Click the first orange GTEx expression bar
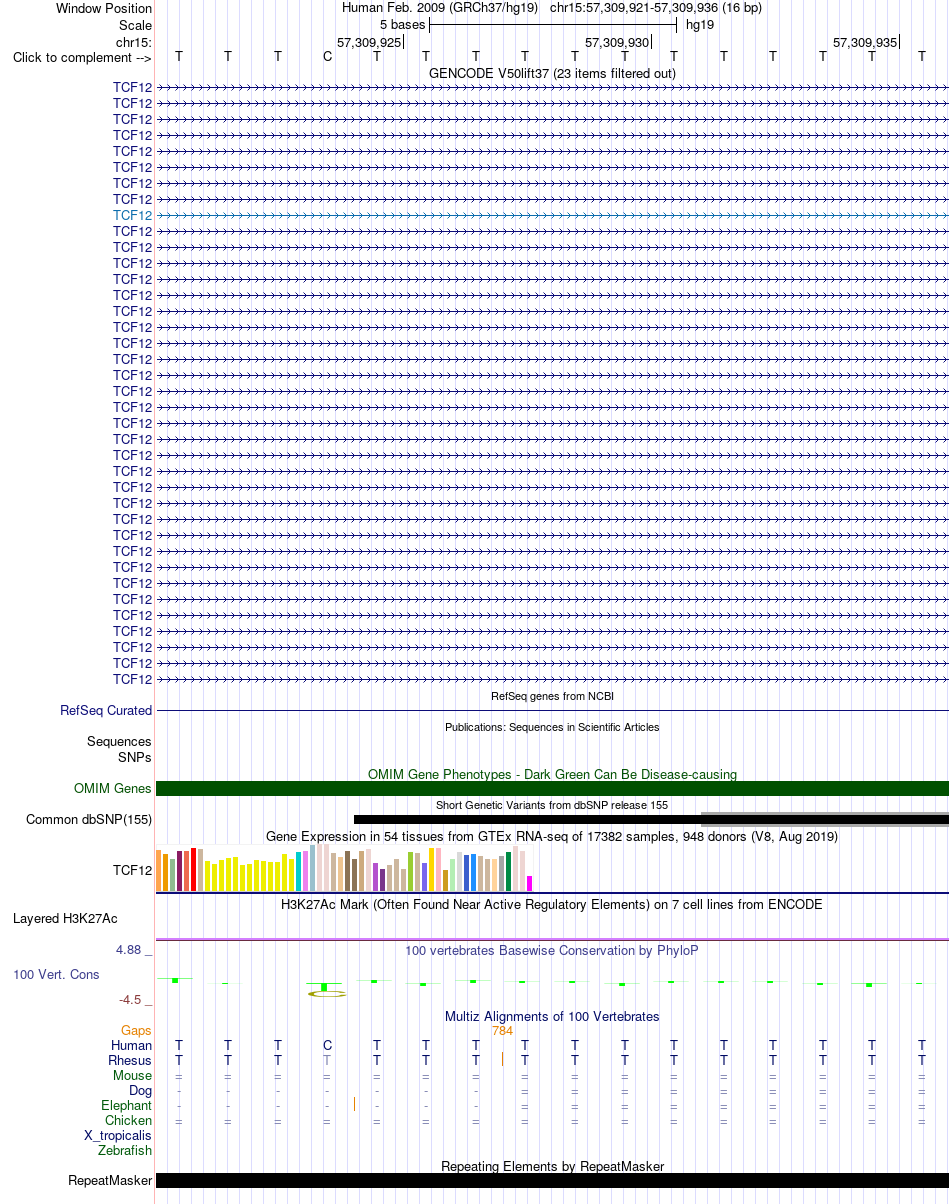This screenshot has height=1204, width=950. [159, 871]
